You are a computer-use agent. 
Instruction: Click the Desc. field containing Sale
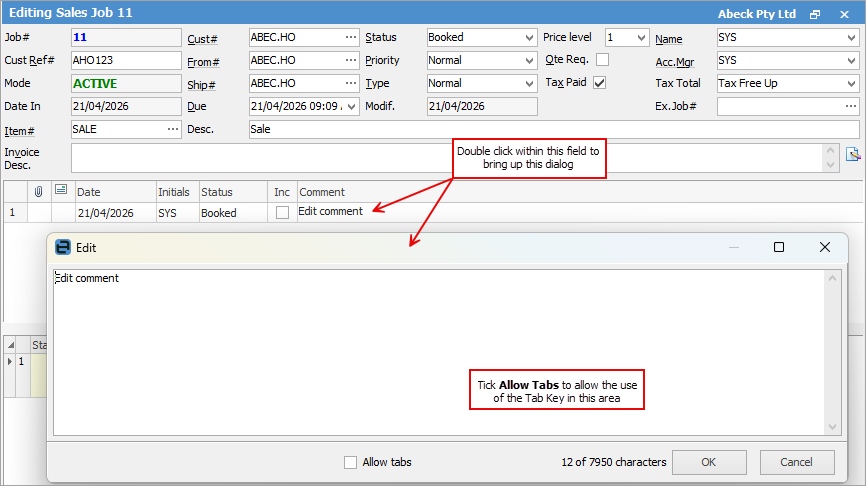pyautogui.click(x=554, y=129)
